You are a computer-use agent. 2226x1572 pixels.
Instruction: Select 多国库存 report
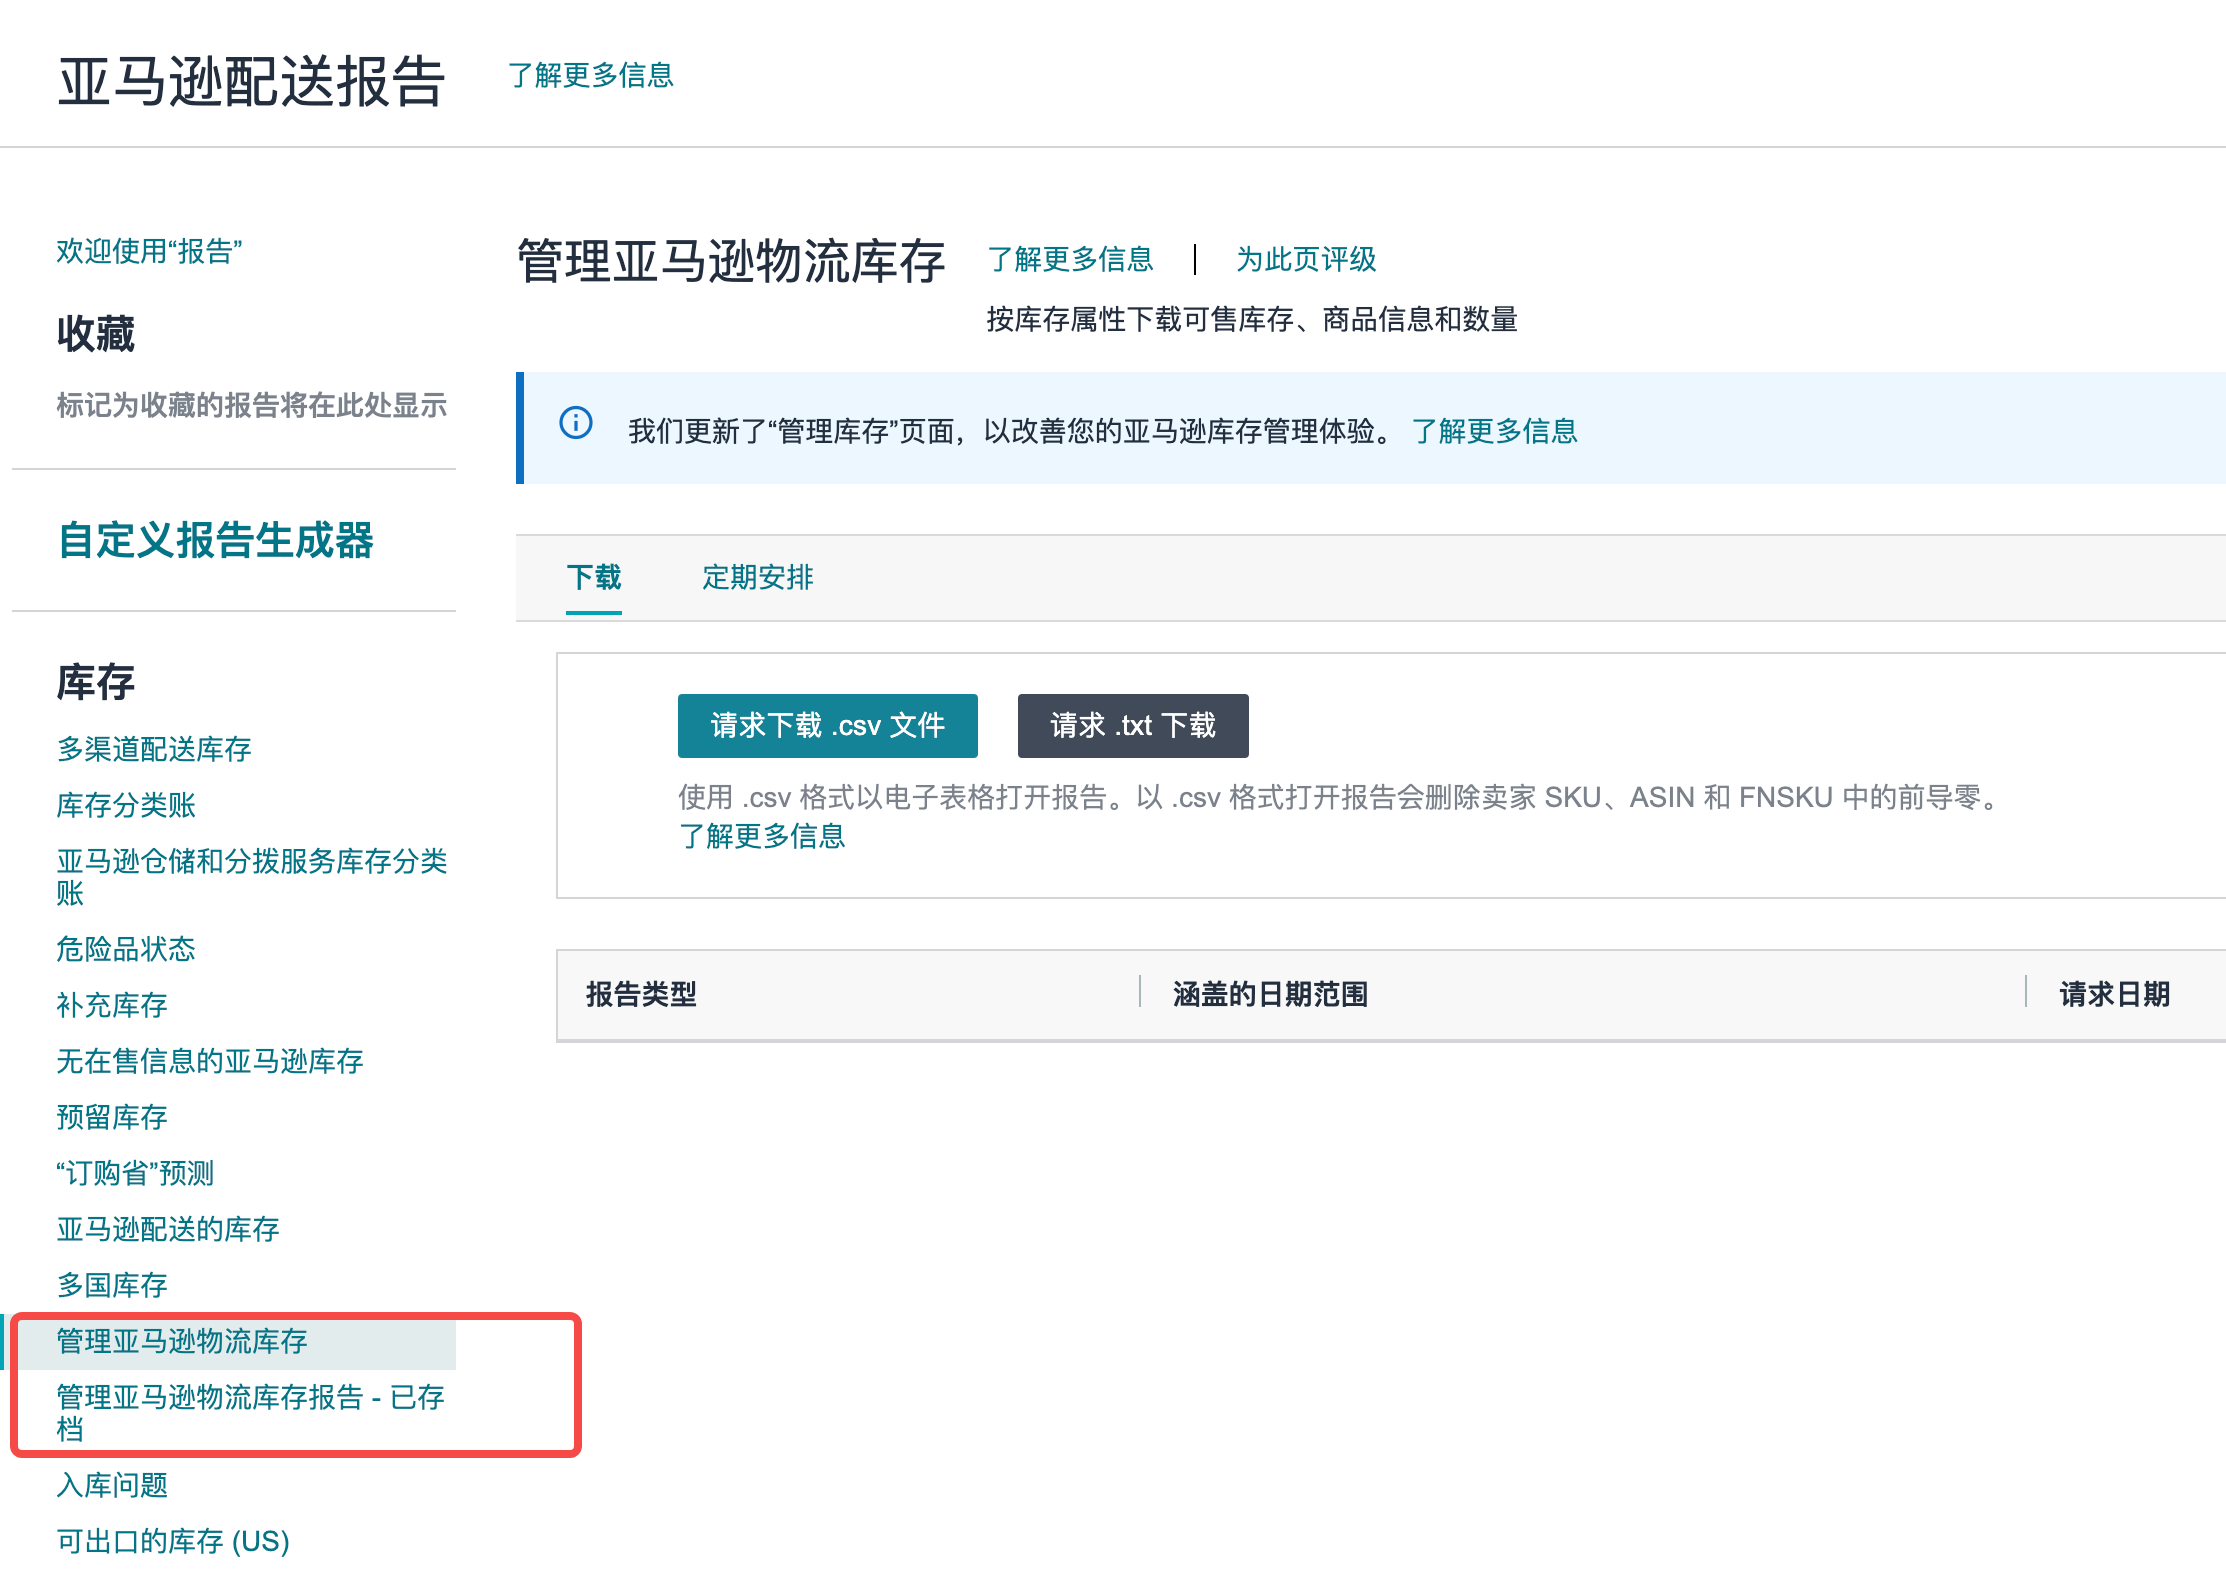(112, 1285)
